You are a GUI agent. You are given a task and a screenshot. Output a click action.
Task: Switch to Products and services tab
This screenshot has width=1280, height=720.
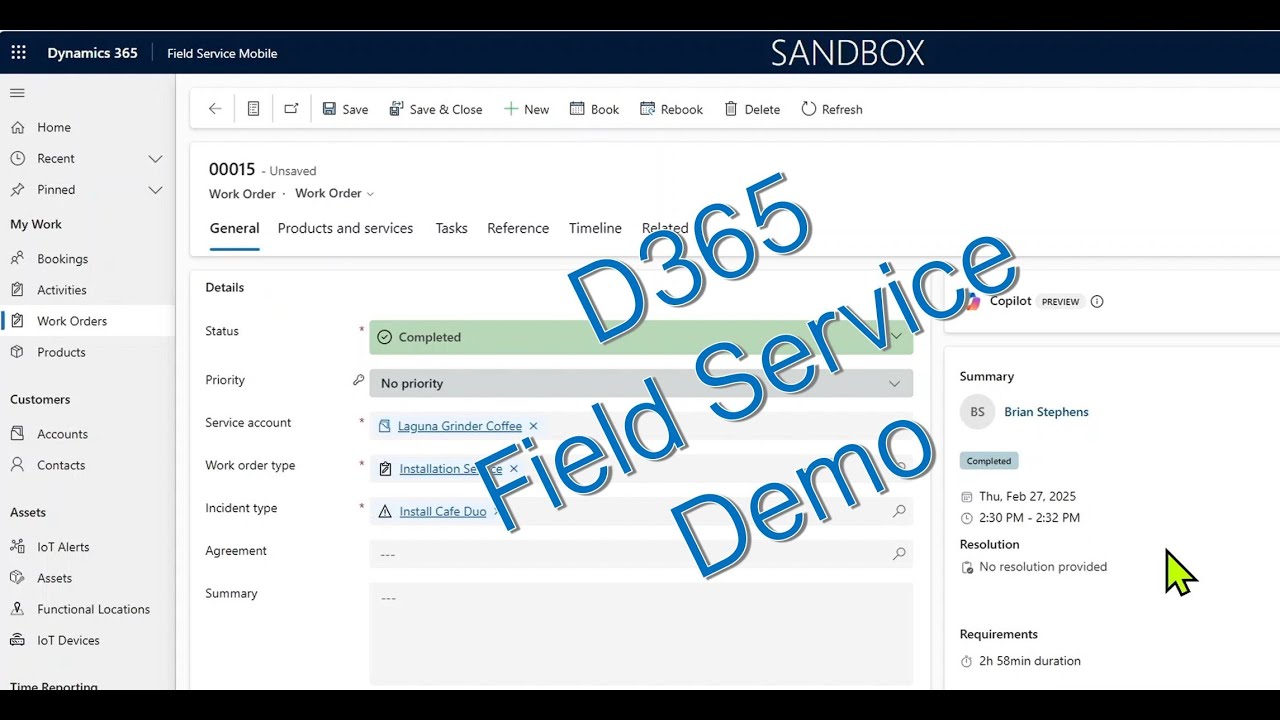tap(345, 229)
